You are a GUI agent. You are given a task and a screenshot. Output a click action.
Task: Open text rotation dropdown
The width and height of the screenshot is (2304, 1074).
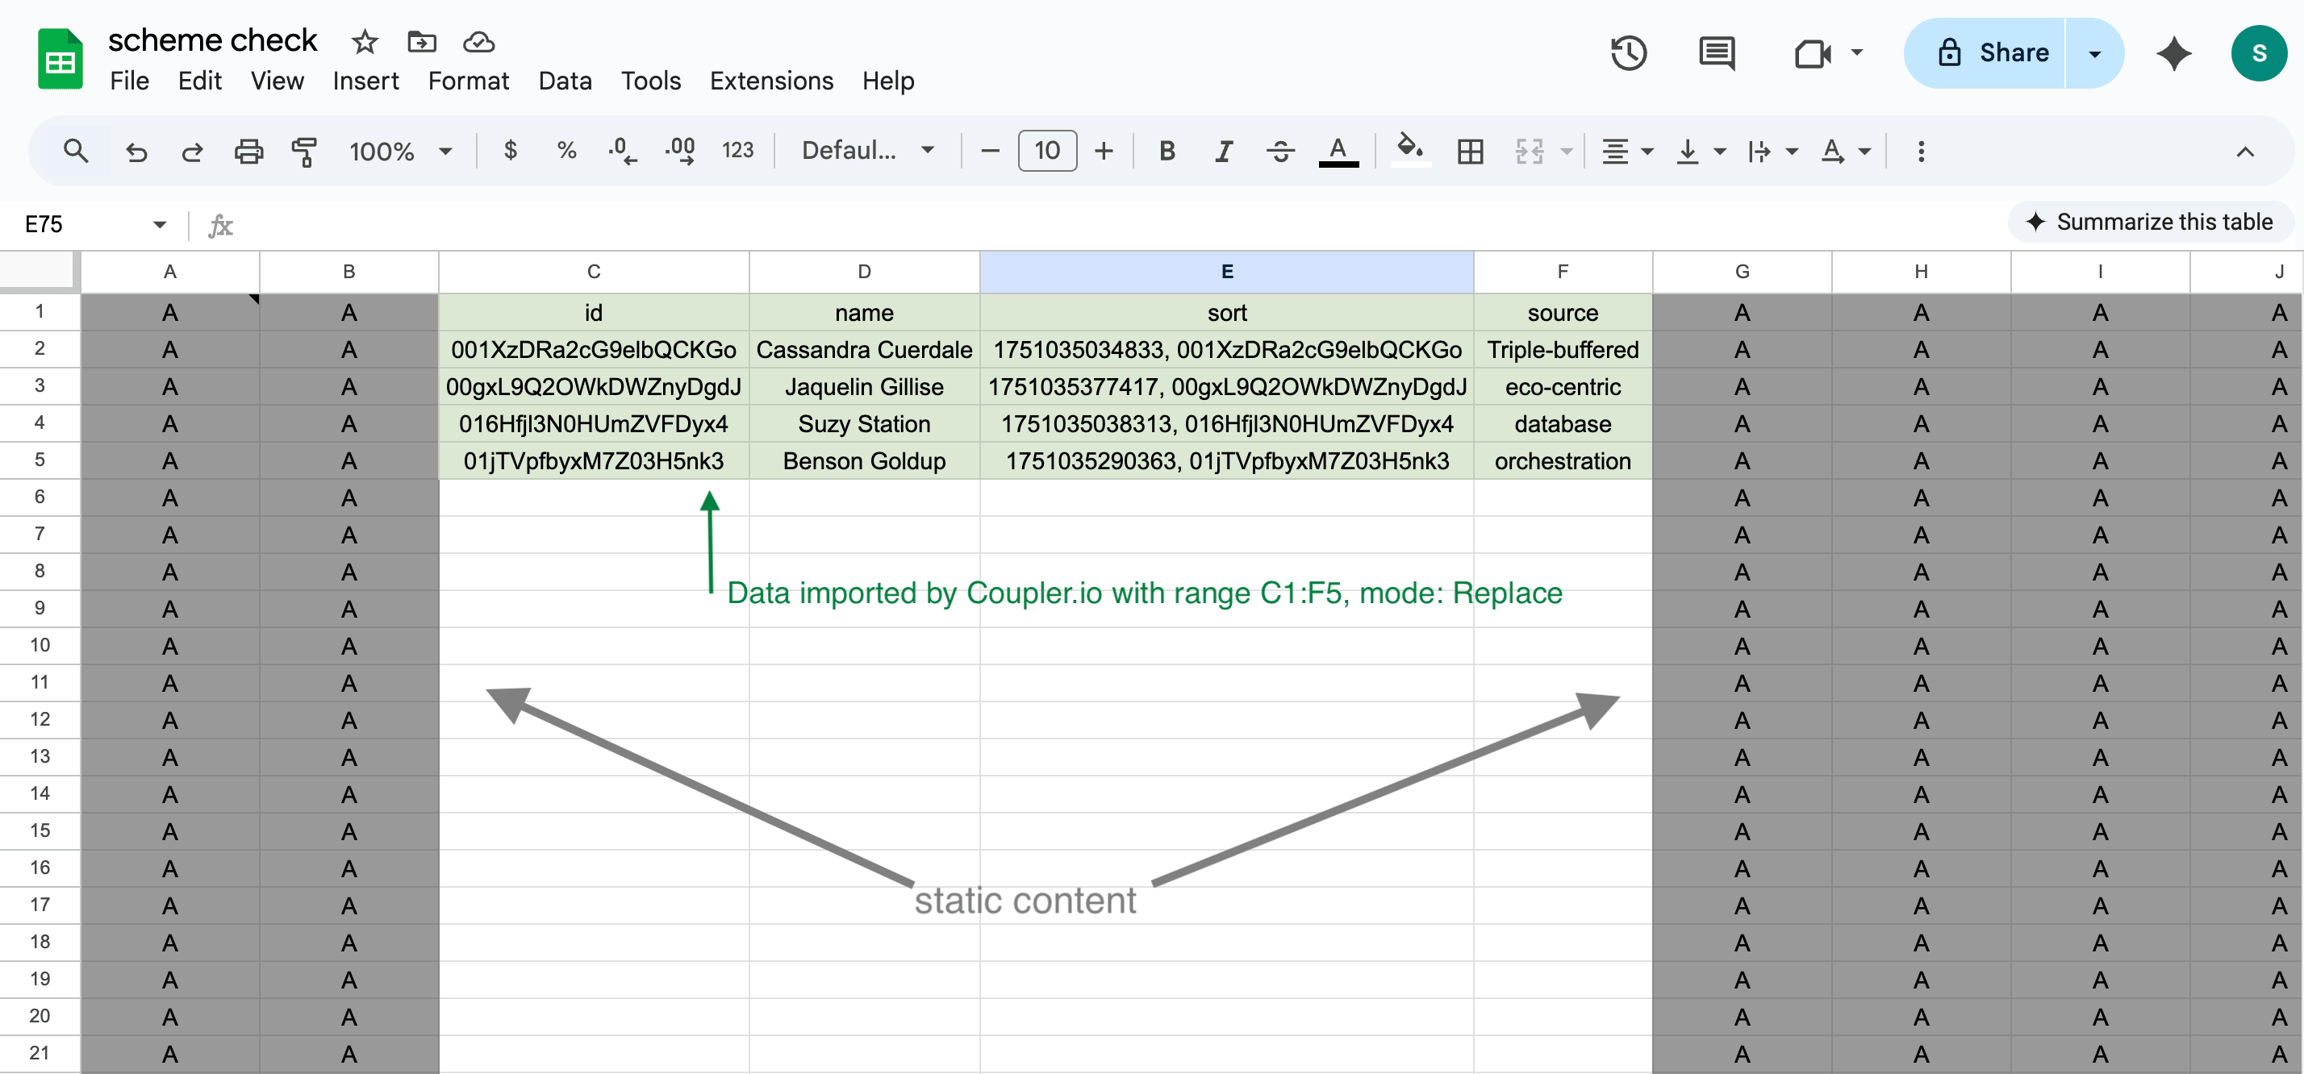point(1845,151)
